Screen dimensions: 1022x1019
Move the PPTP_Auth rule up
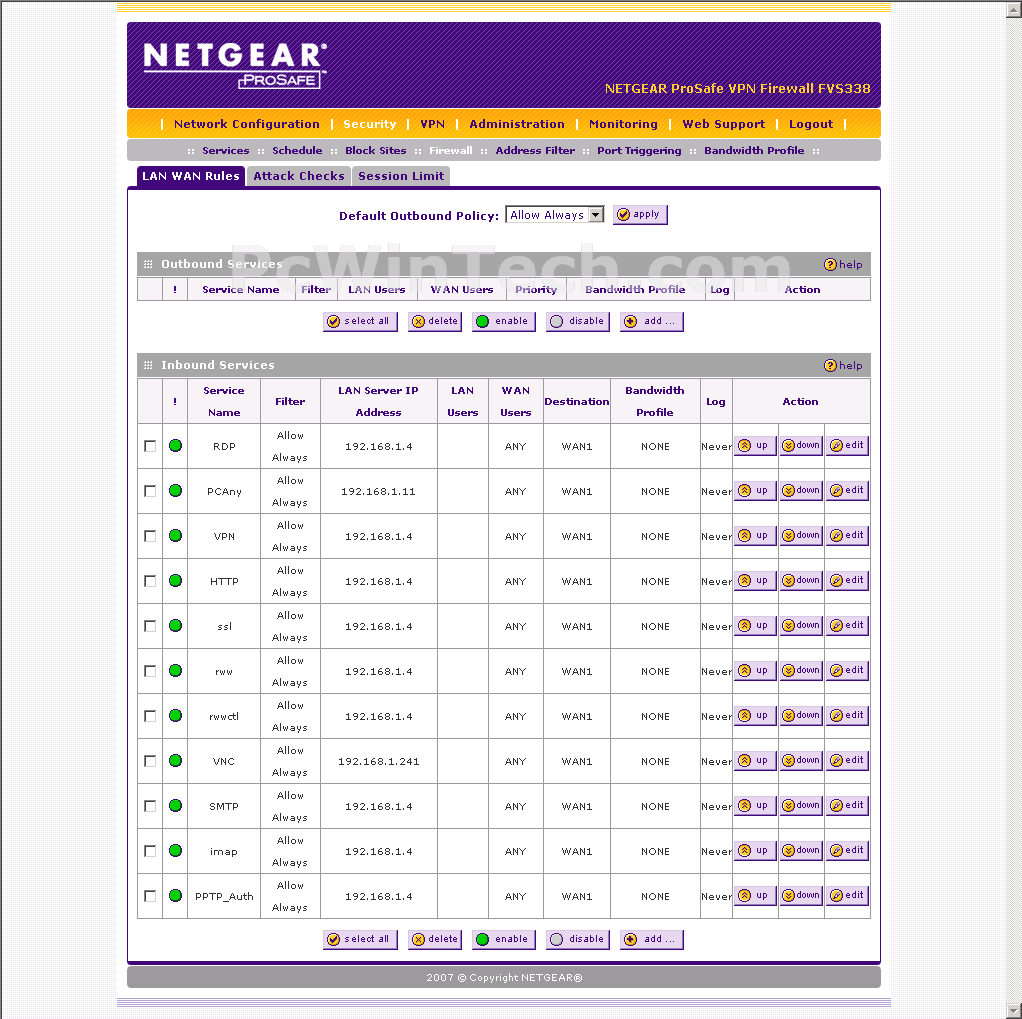[x=755, y=896]
